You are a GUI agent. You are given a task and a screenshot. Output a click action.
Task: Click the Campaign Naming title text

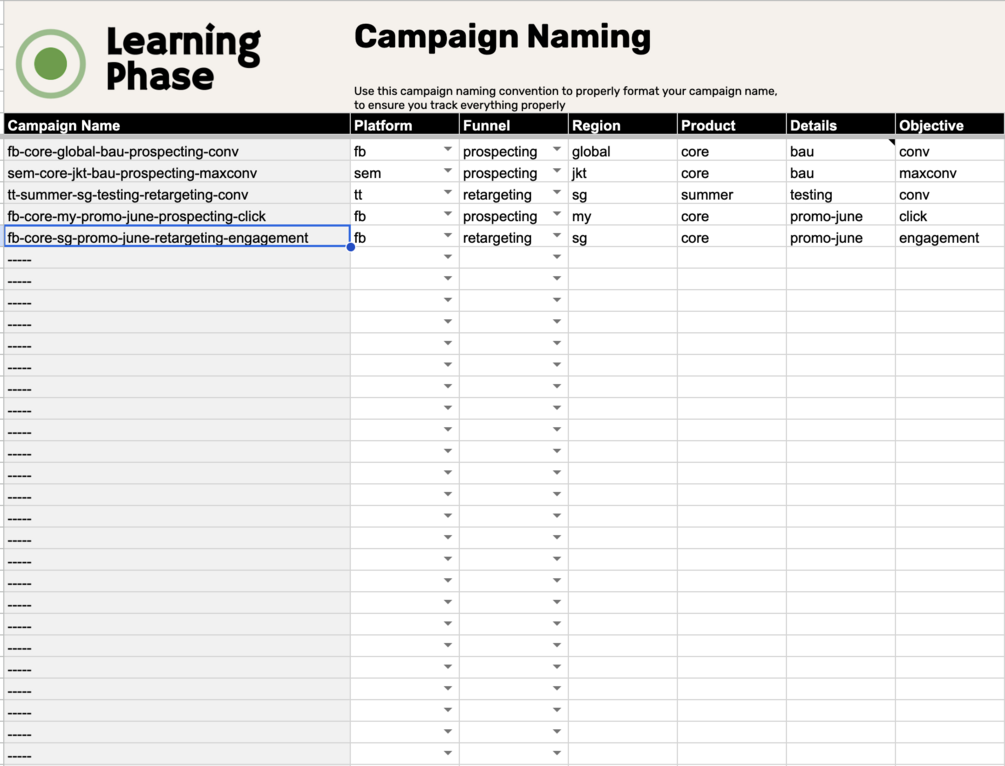(502, 37)
